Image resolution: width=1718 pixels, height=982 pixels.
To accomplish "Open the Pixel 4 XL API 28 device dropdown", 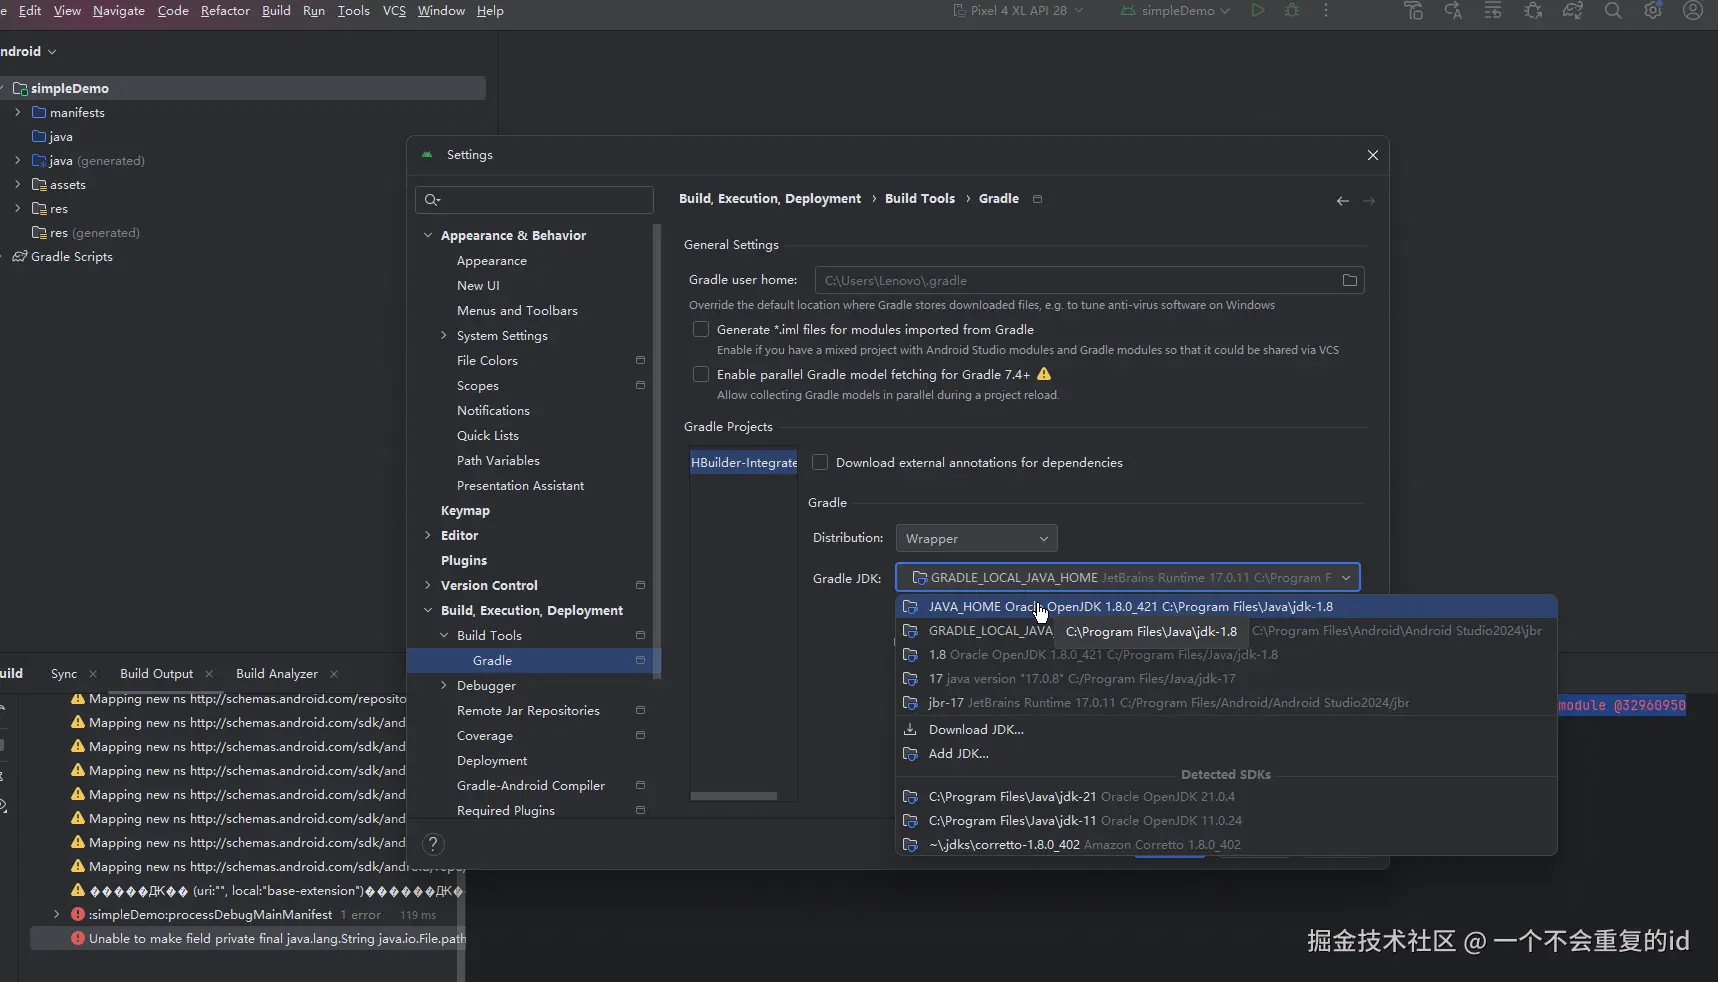I will coord(1018,11).
